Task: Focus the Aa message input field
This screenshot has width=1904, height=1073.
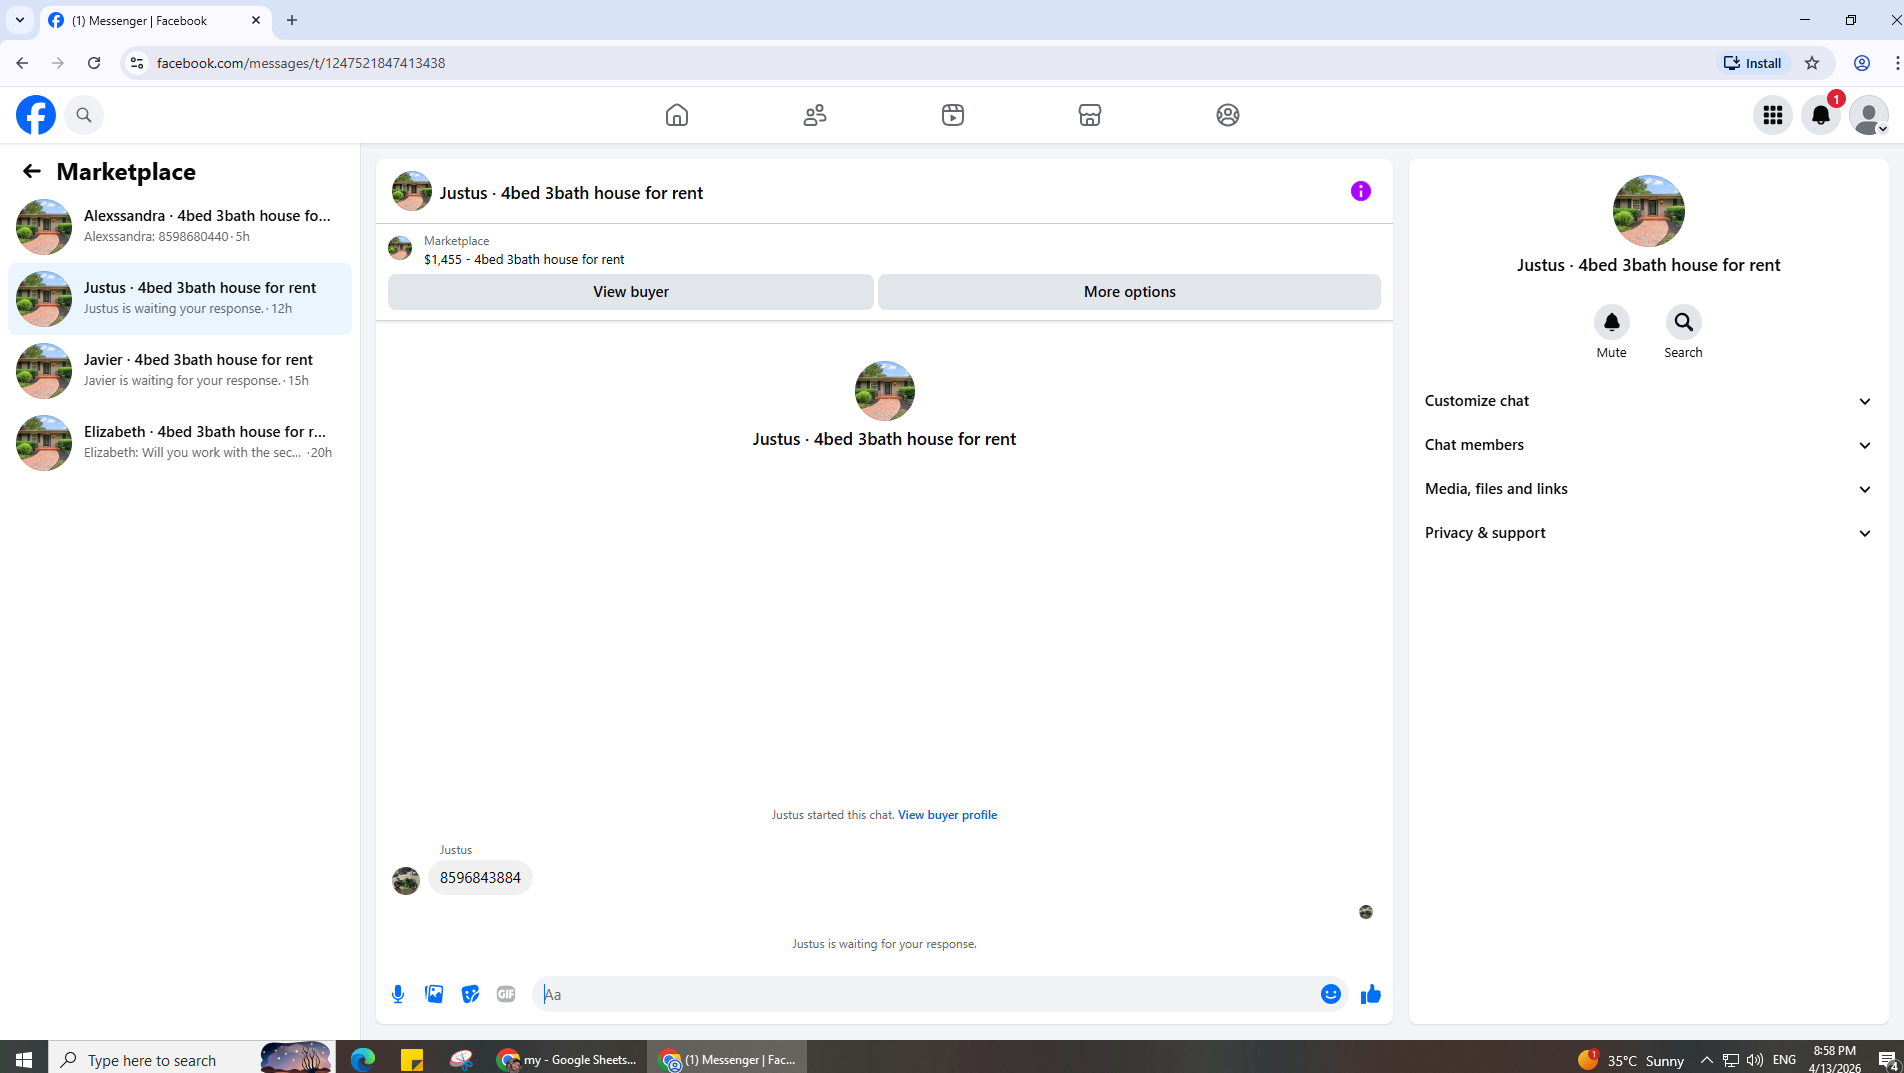Action: point(925,994)
